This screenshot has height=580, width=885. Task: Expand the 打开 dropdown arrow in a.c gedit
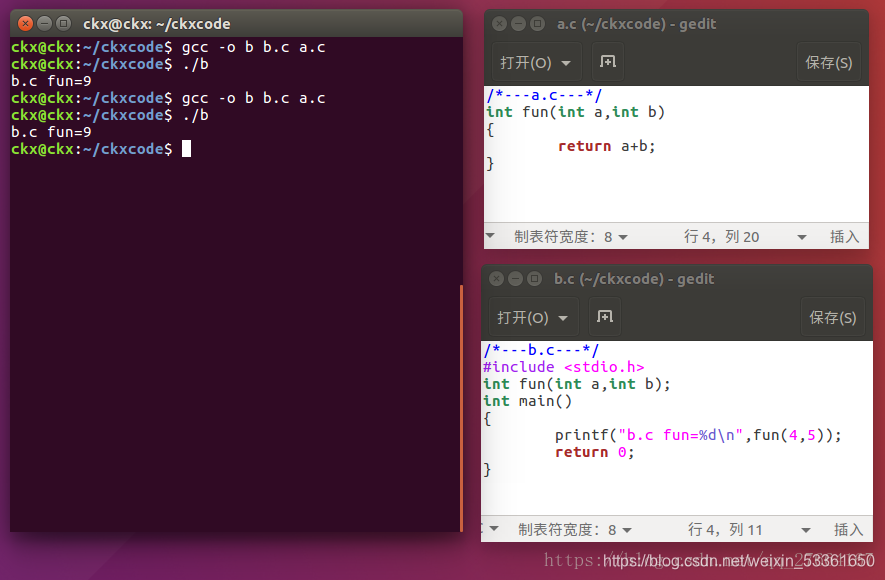coord(566,63)
